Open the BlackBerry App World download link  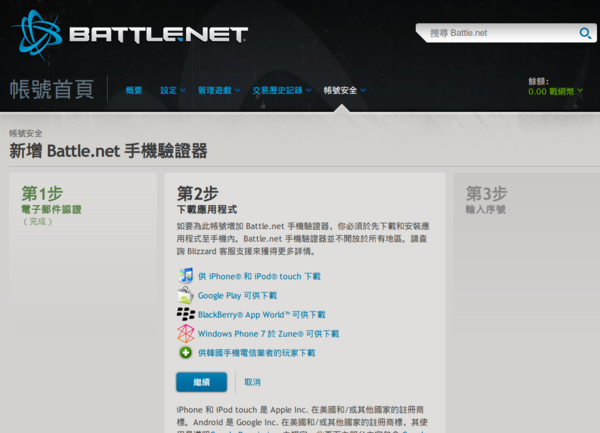click(x=261, y=314)
